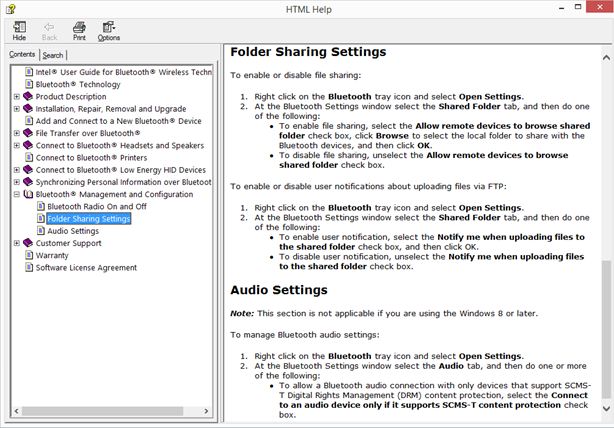614x428 pixels.
Task: Open the Bluetooth Technology topic
Action: coord(78,84)
